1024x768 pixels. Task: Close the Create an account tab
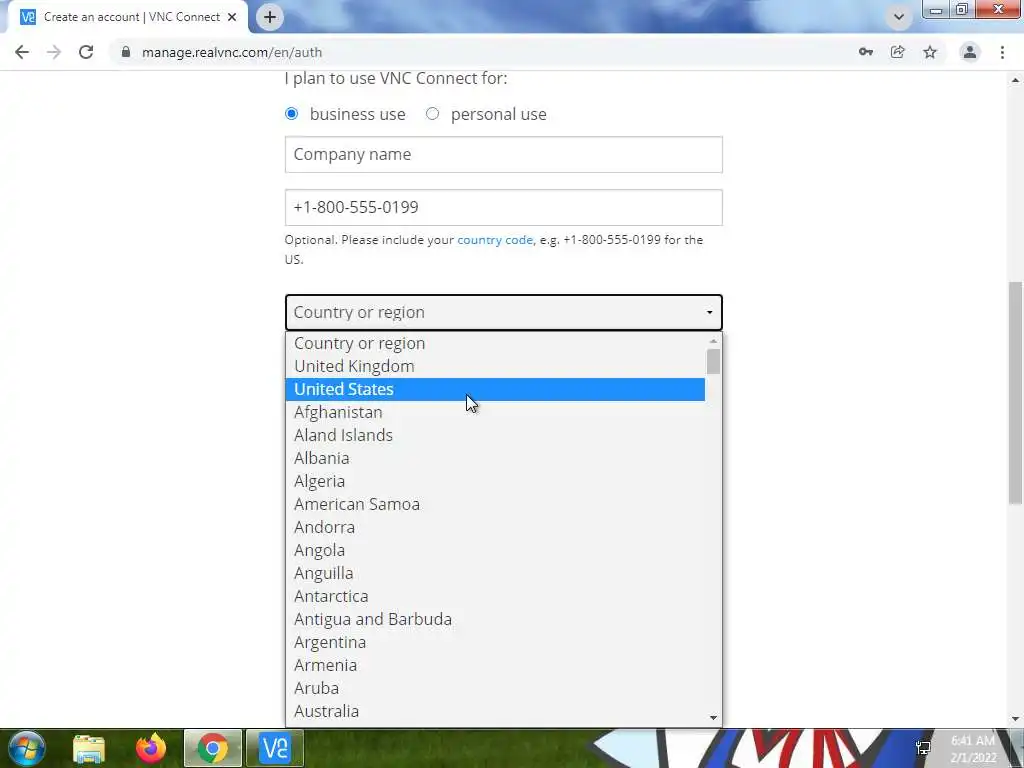(x=232, y=17)
